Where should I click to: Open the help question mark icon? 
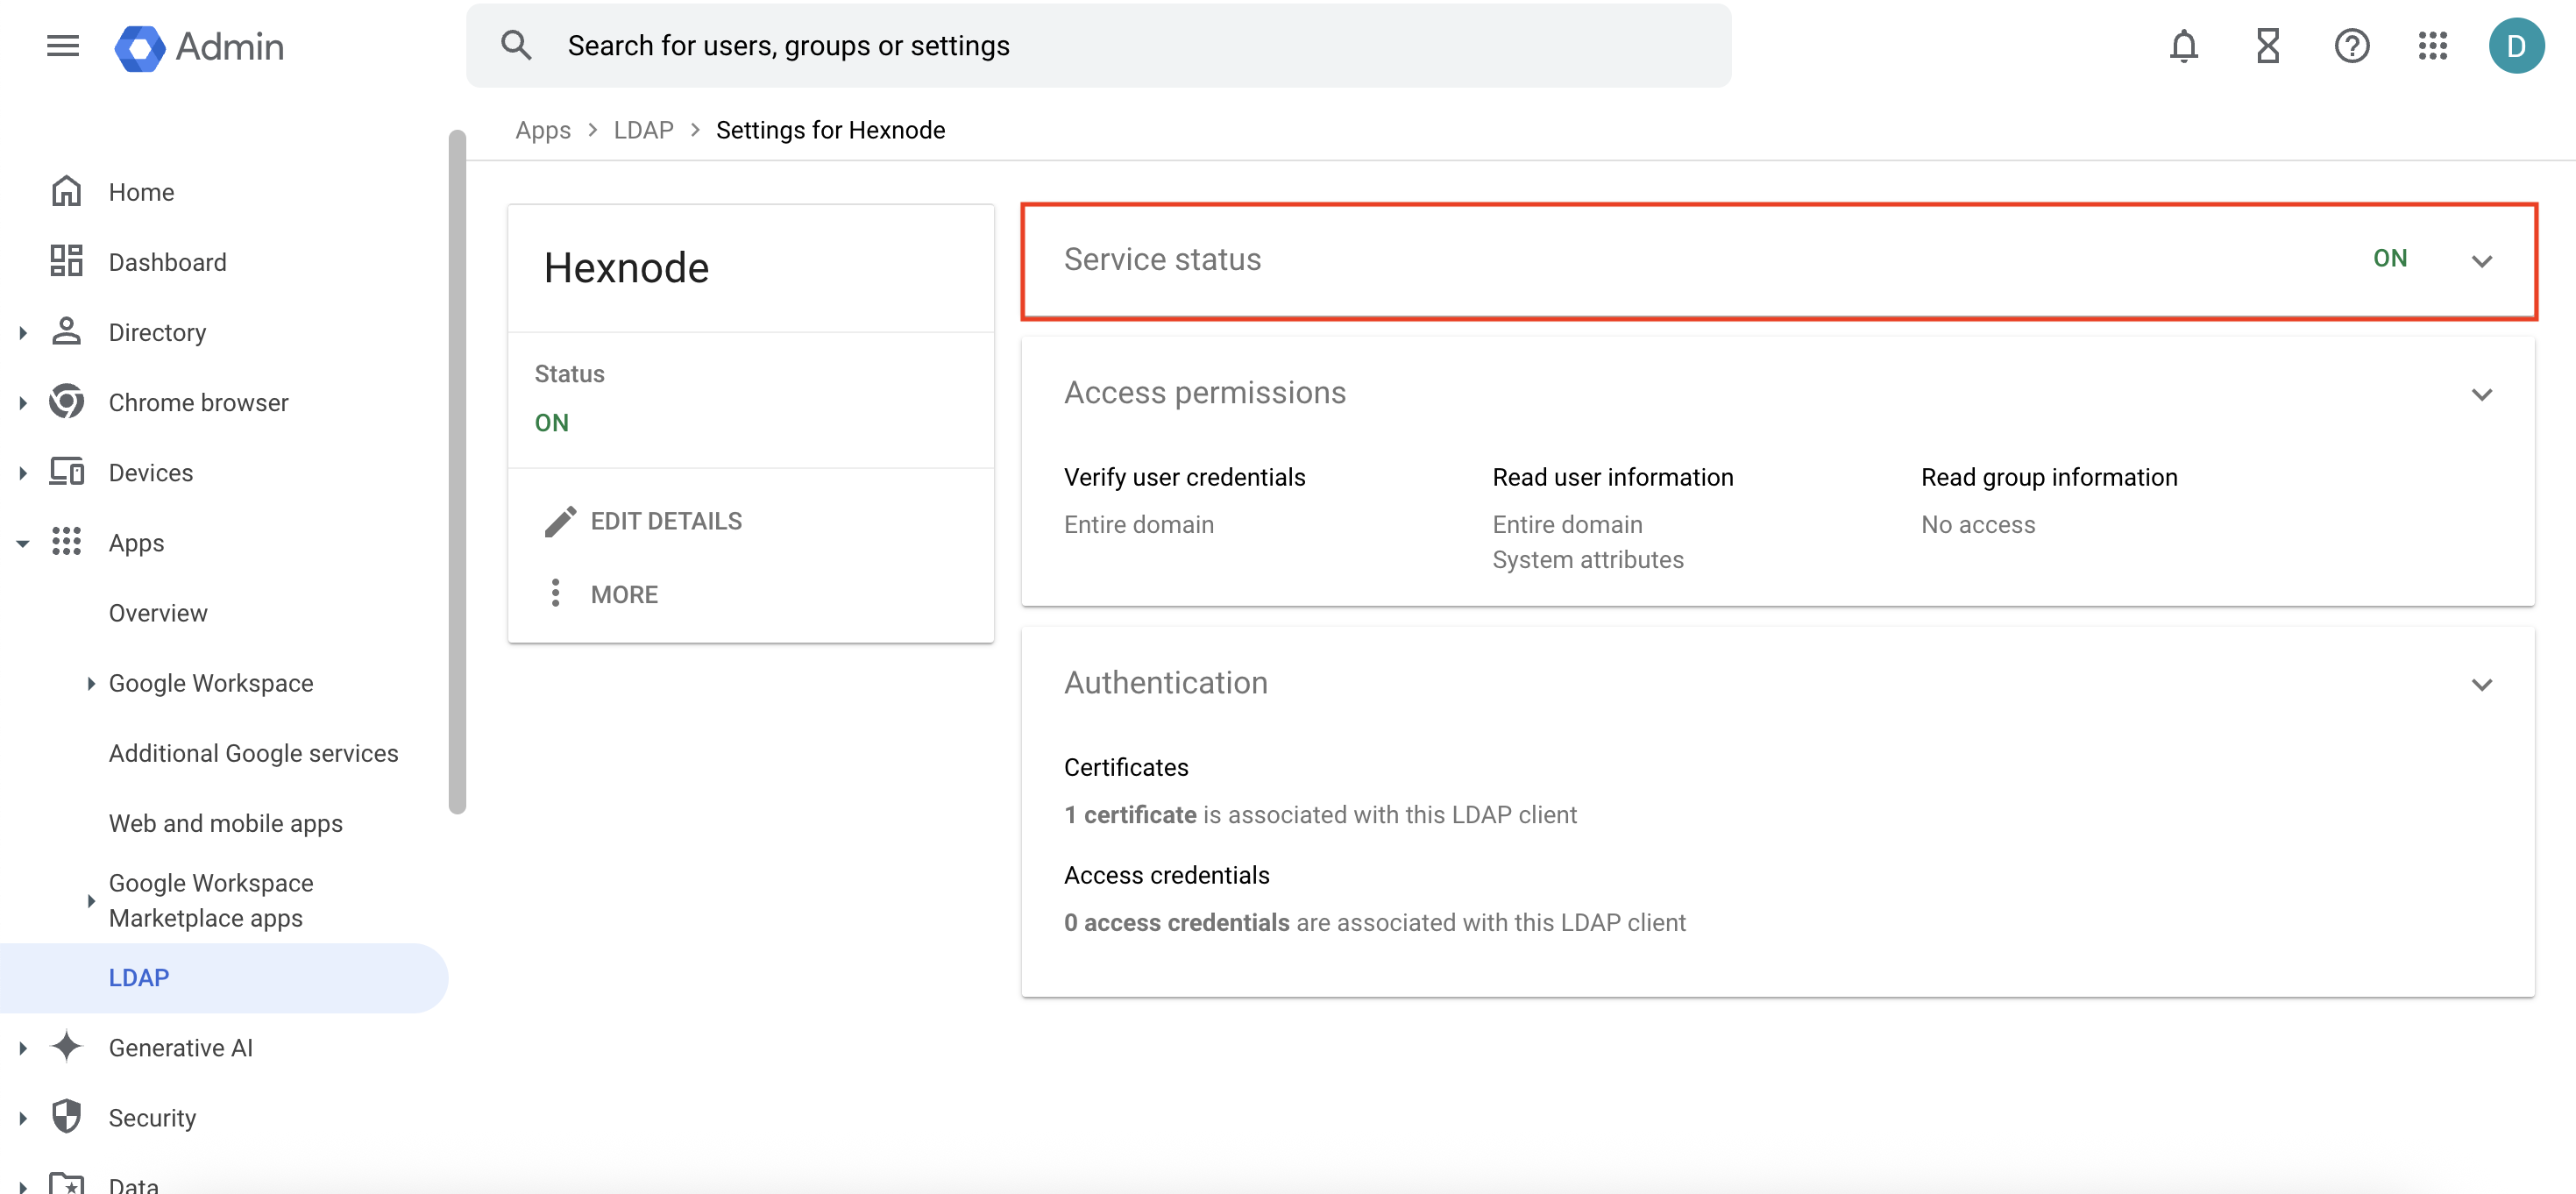click(x=2351, y=46)
